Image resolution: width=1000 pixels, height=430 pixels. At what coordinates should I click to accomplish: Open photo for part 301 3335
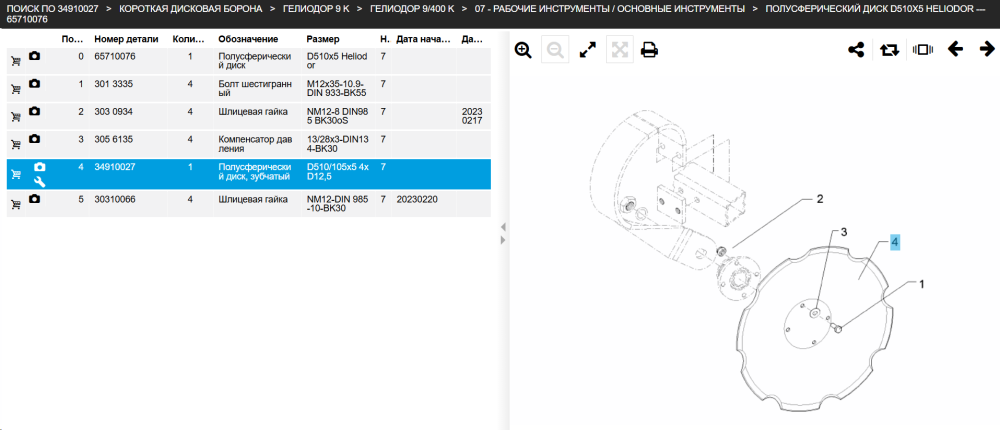(x=34, y=84)
